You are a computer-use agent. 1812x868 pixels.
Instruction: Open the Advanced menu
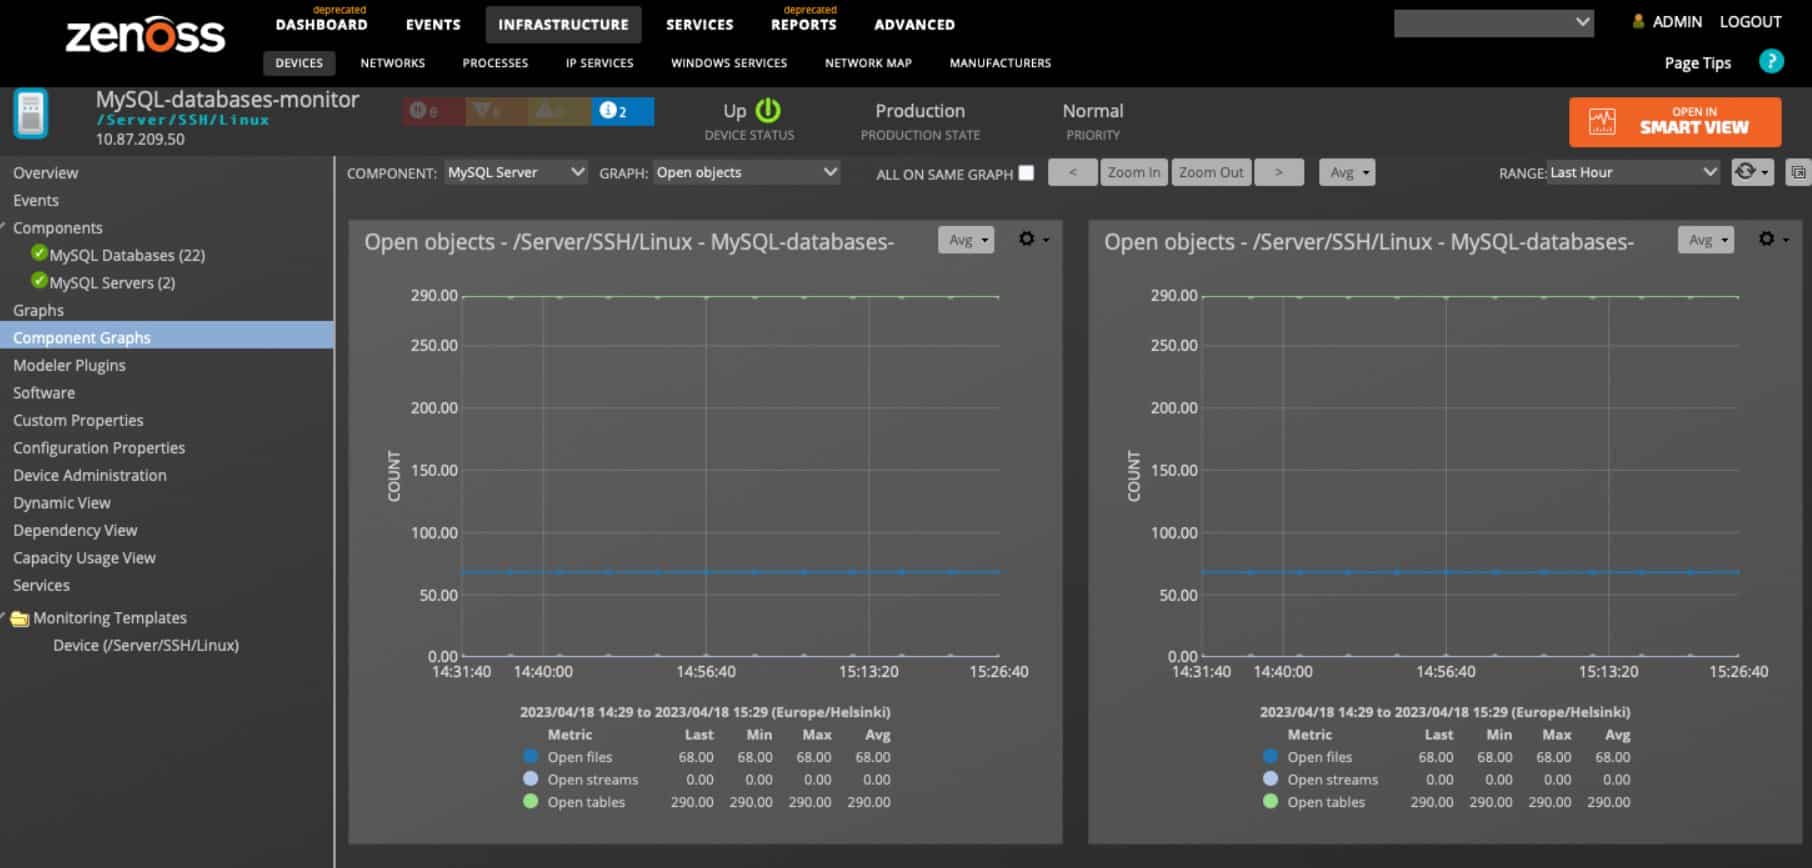click(914, 24)
